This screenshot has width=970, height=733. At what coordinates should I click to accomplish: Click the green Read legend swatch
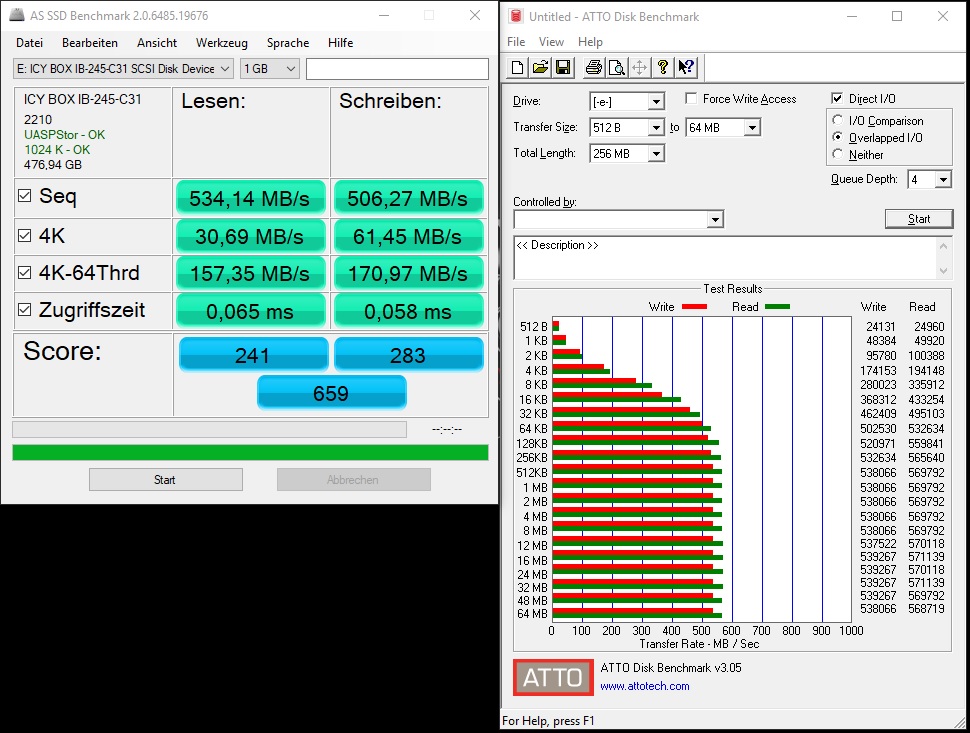coord(778,307)
